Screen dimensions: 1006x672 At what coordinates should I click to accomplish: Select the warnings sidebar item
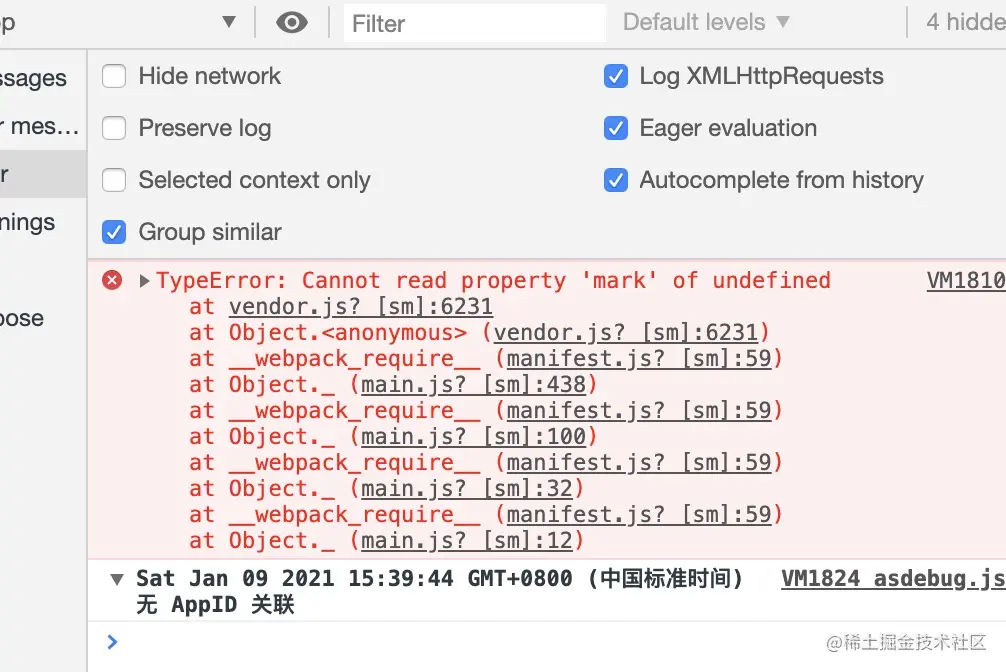pyautogui.click(x=30, y=222)
